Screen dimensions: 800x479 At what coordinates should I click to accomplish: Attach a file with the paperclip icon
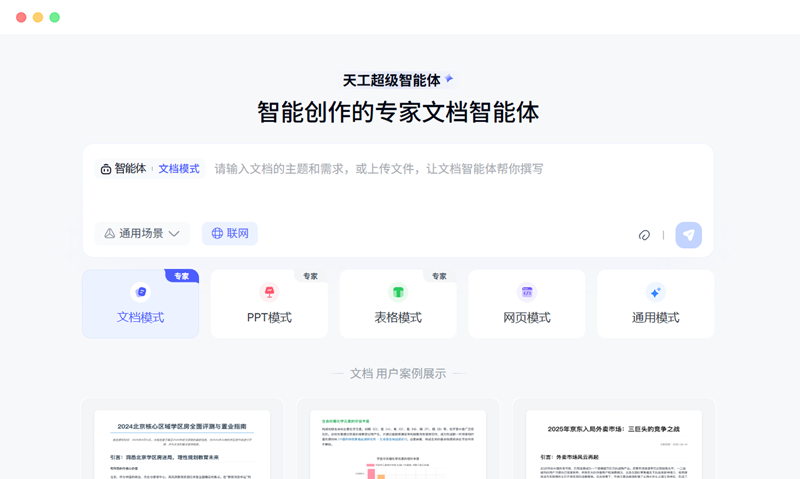point(644,235)
